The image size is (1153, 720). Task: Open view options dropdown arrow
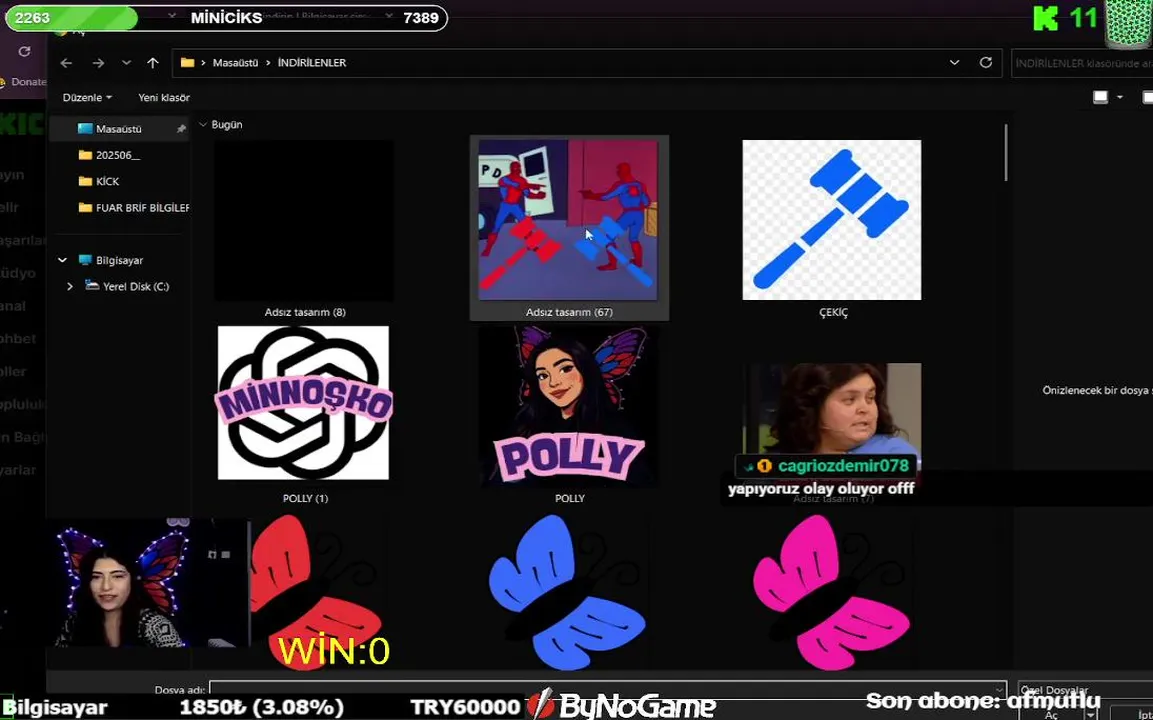(x=1120, y=97)
